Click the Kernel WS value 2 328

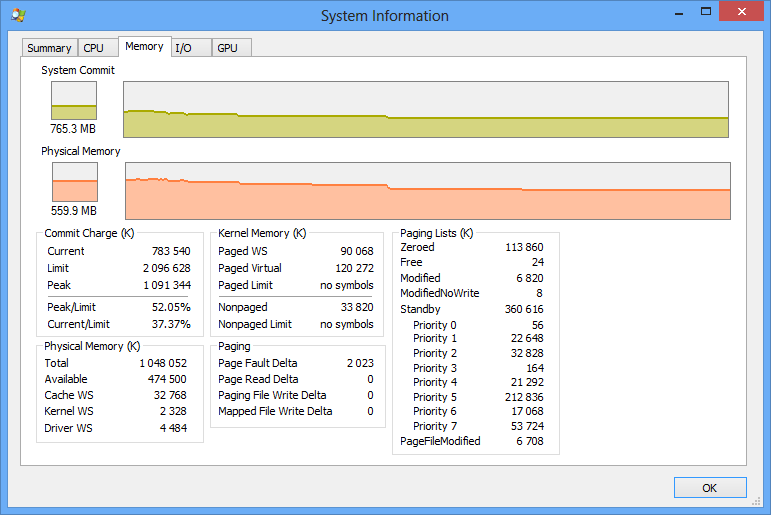click(x=173, y=411)
